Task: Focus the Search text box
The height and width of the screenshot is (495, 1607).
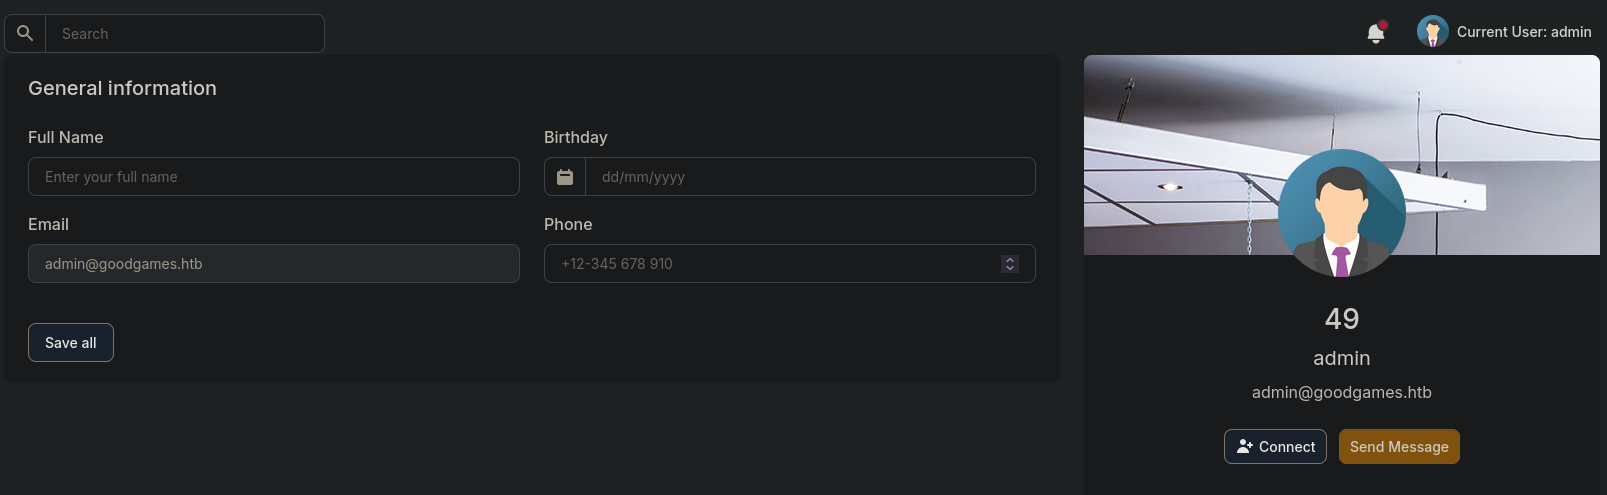Action: point(185,33)
